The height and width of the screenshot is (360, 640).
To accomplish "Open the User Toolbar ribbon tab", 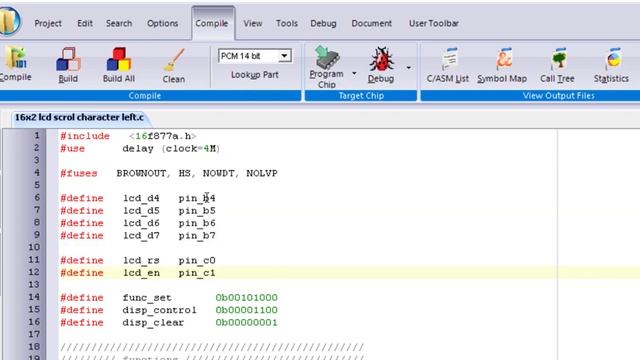I will (433, 24).
